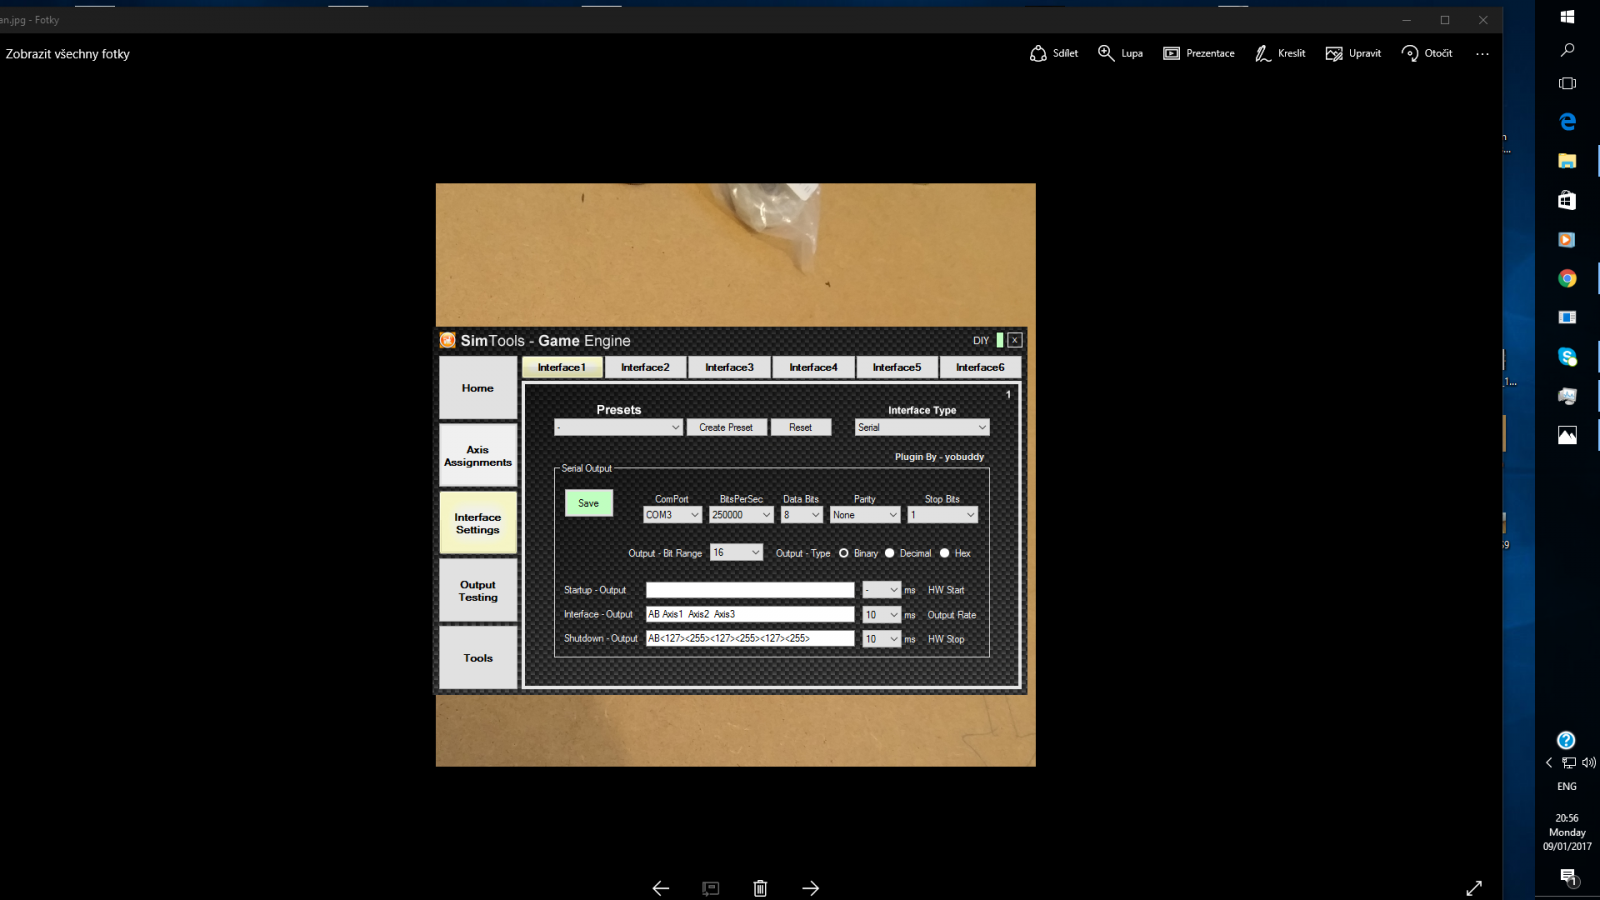Switch to Interface5 tab
This screenshot has height=900, width=1600.
(897, 367)
